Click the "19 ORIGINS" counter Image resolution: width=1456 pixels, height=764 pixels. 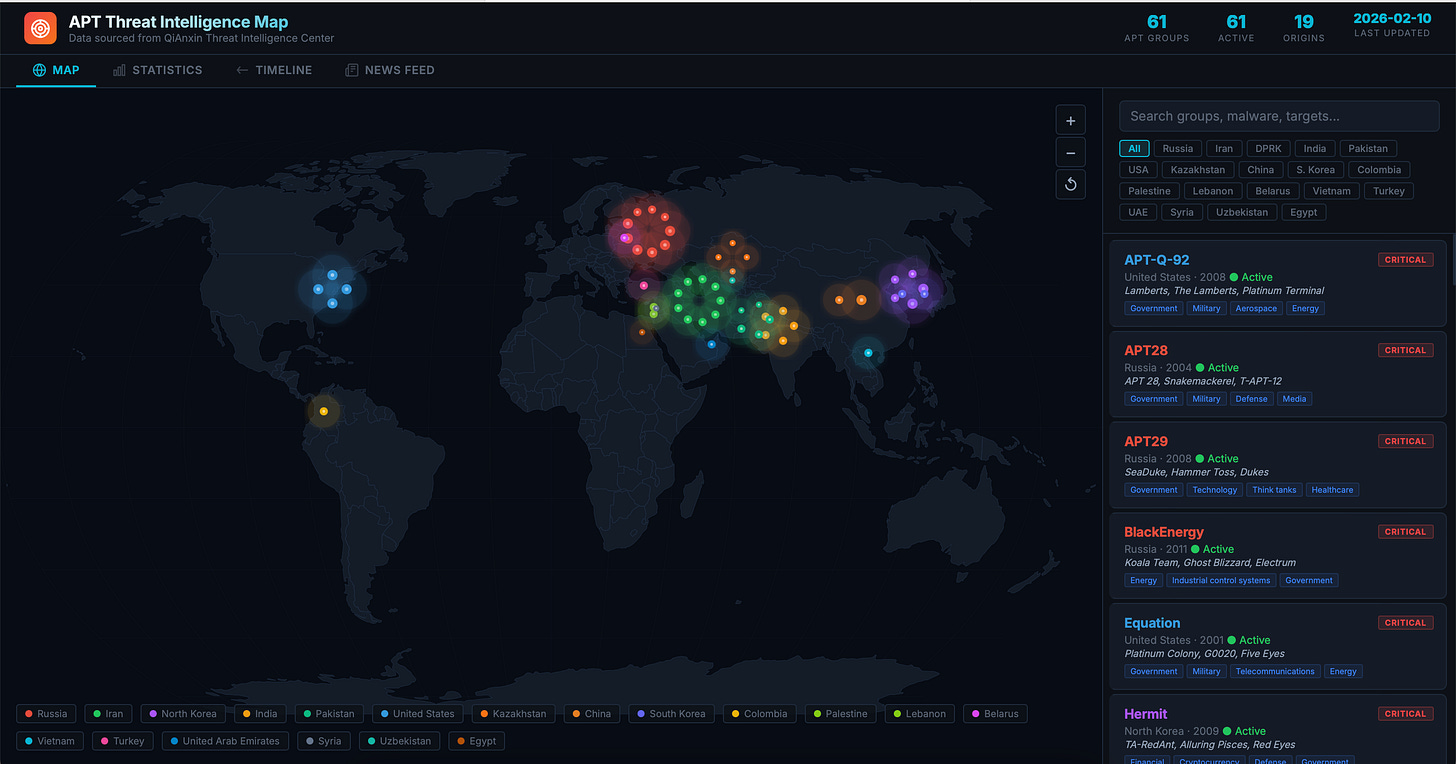coord(1304,28)
